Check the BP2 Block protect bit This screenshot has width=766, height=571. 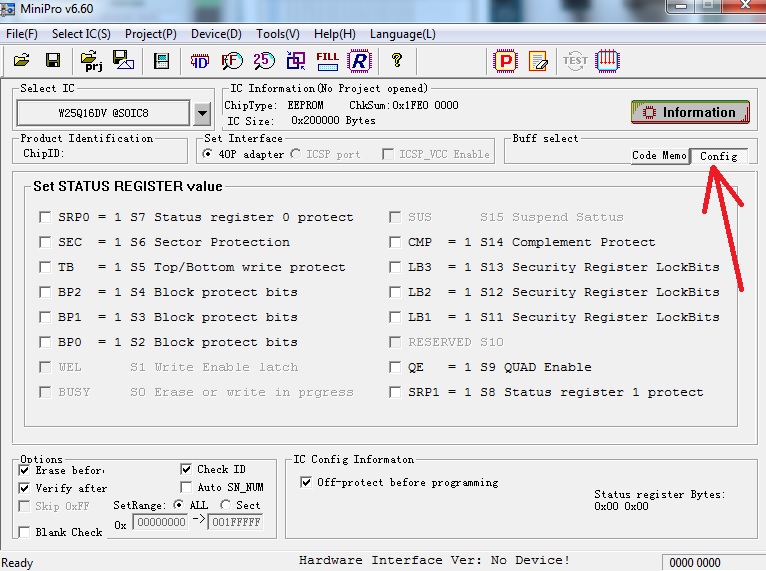(x=45, y=292)
